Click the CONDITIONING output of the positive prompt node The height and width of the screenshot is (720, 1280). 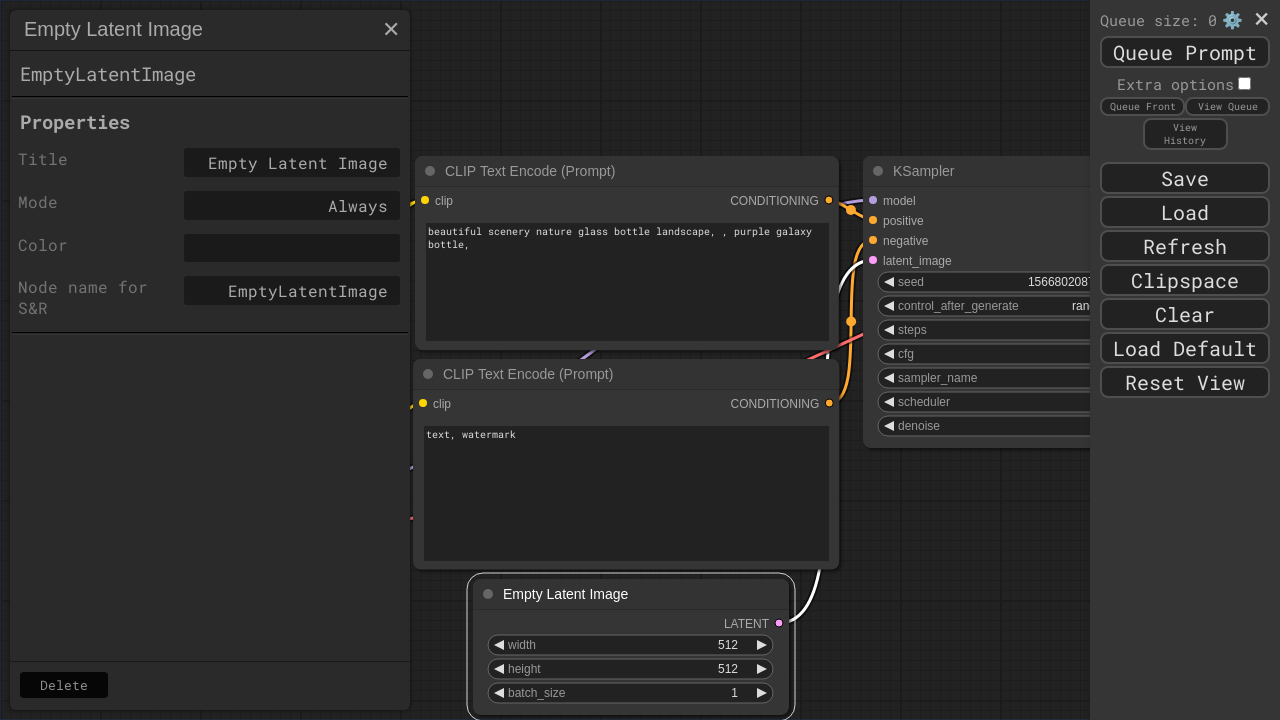click(x=829, y=200)
